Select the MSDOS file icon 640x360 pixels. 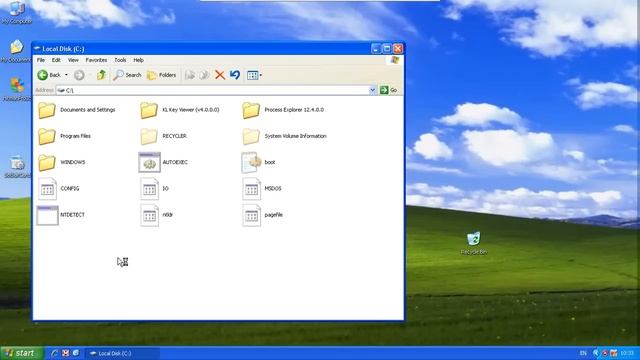point(251,189)
